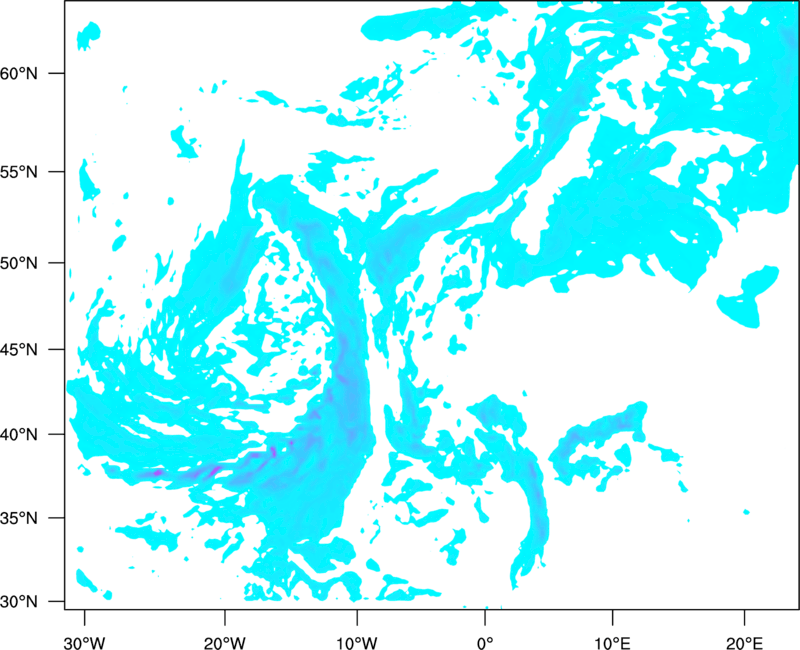The image size is (800, 650).
Task: Click the 40°N latitude label
Action: 19,435
